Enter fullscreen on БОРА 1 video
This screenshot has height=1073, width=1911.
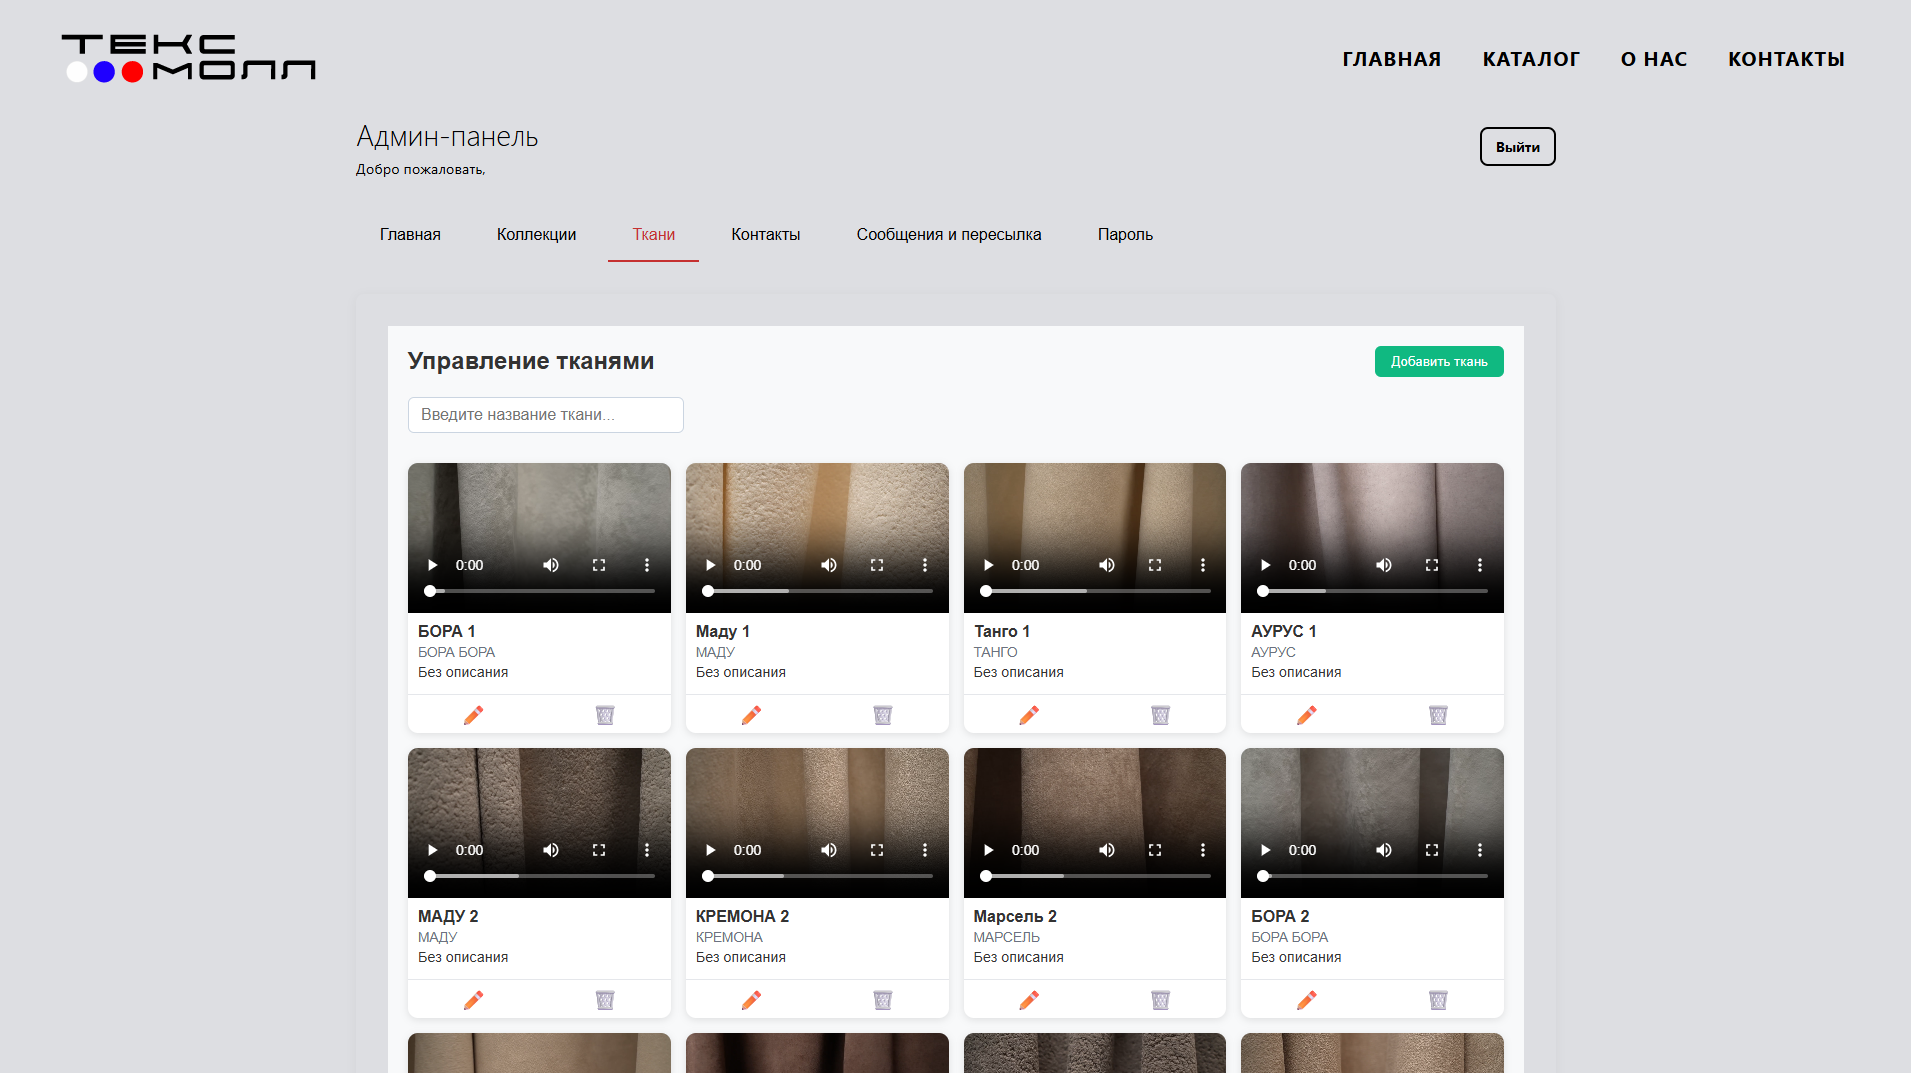click(599, 565)
